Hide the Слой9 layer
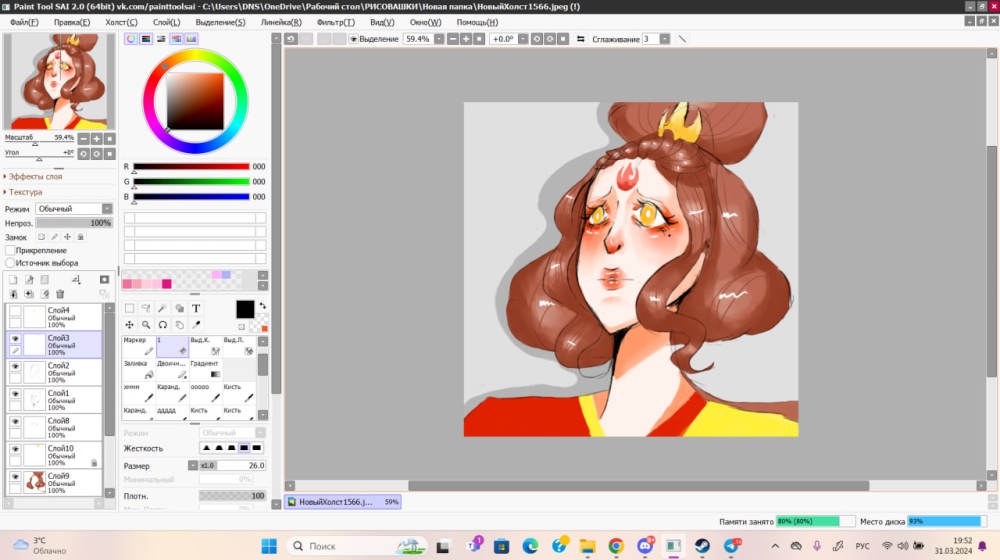This screenshot has width=1000, height=560. click(15, 476)
